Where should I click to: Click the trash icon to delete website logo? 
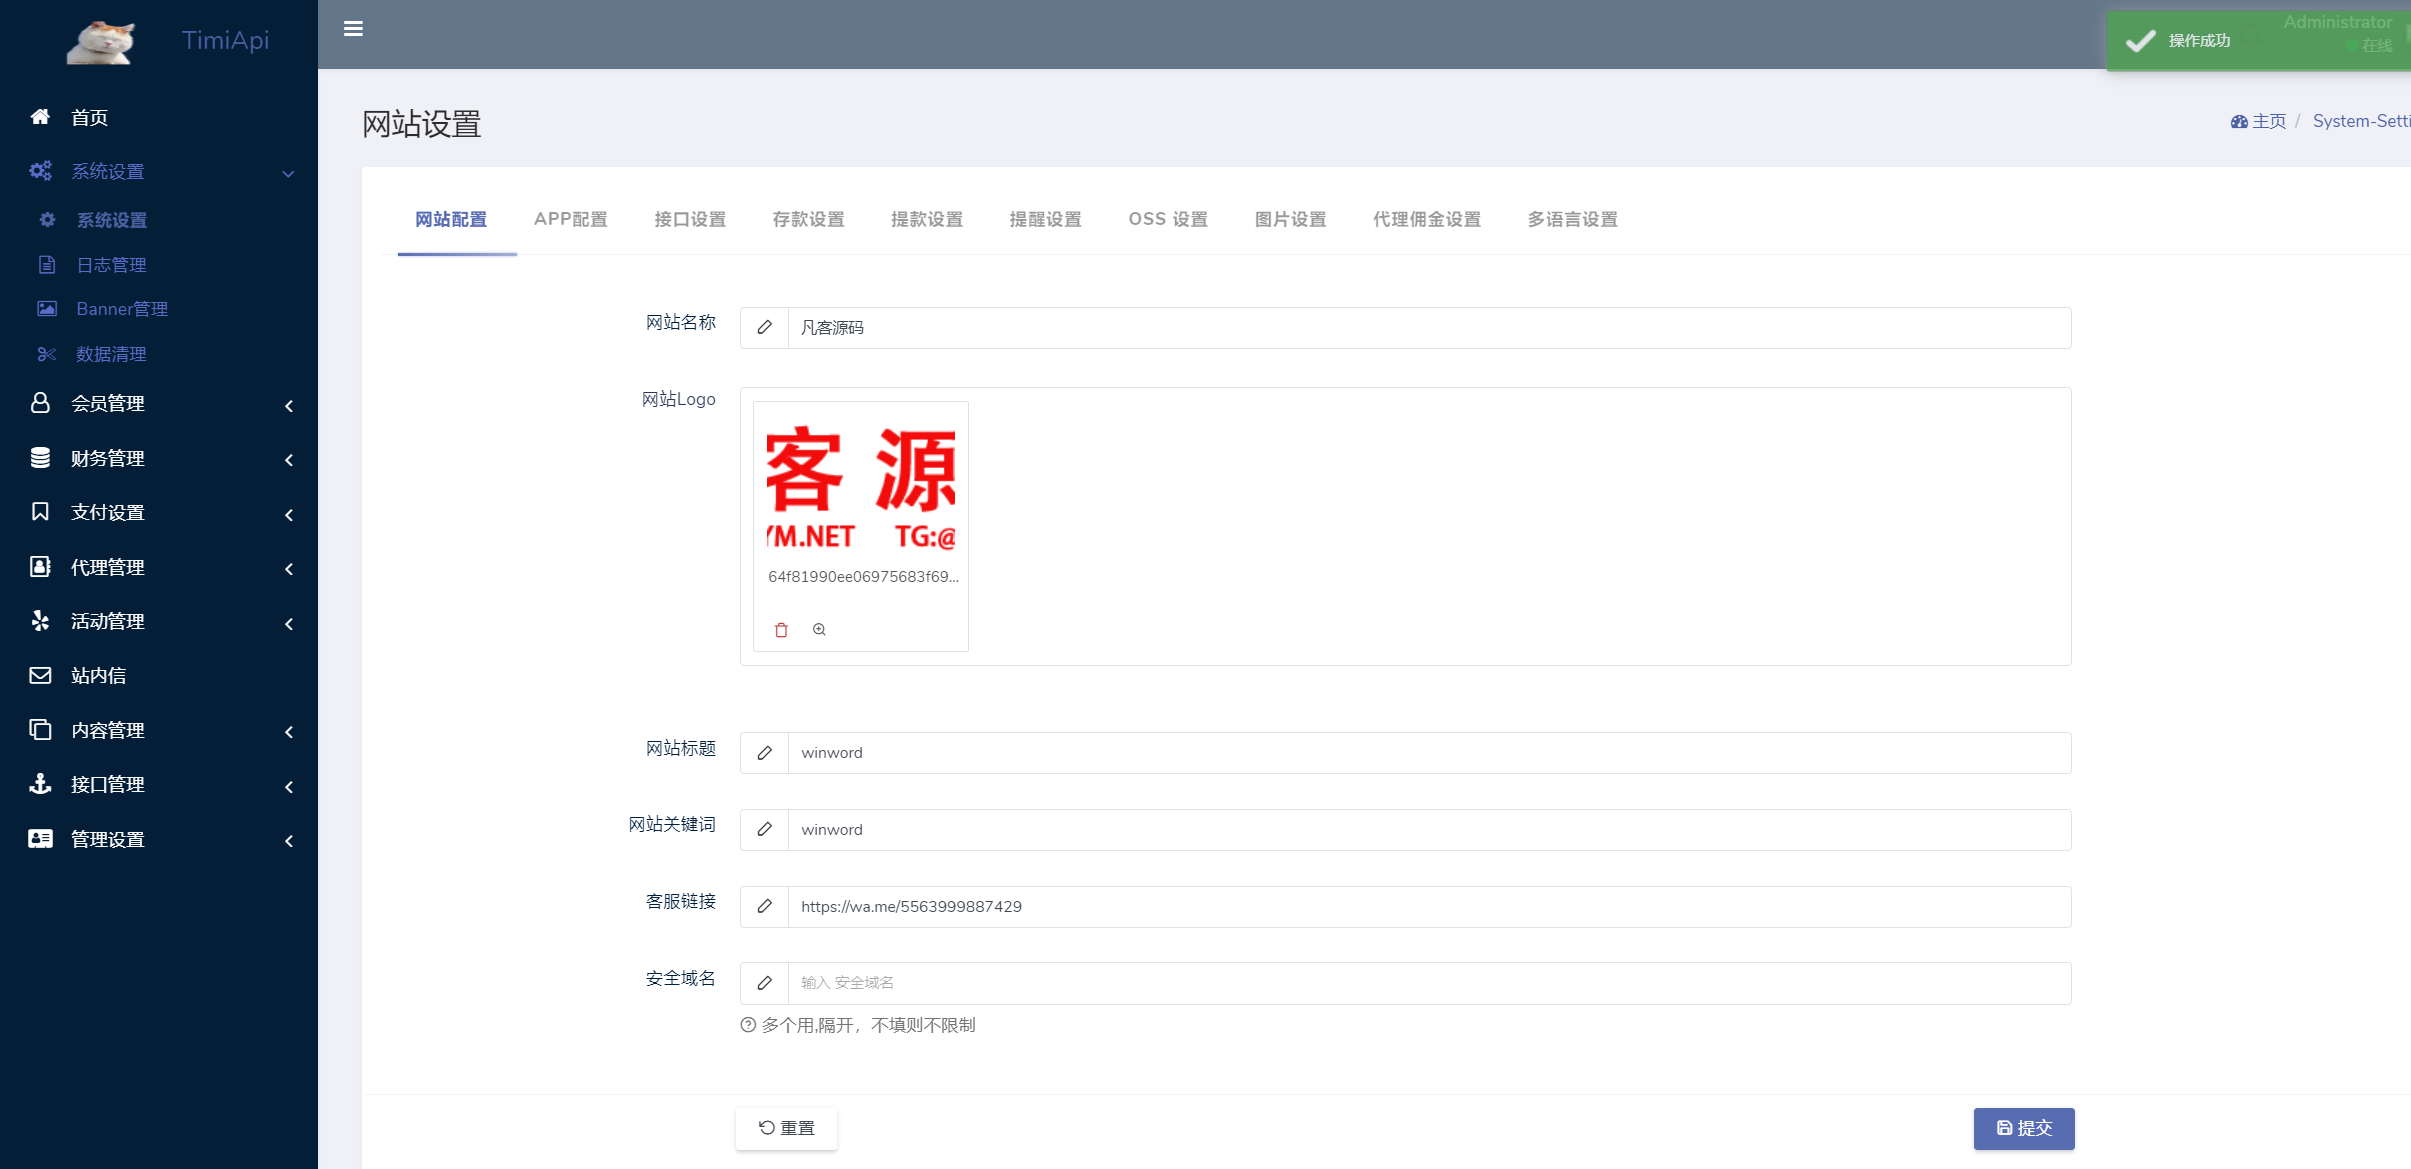[781, 630]
